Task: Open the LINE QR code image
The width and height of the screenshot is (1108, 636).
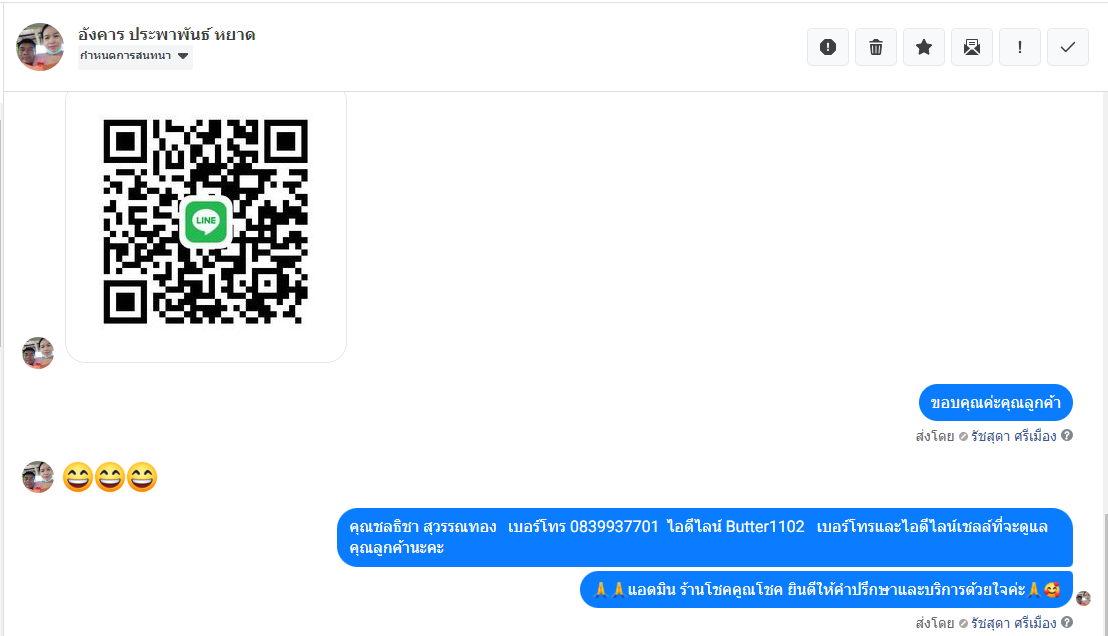Action: click(x=206, y=222)
